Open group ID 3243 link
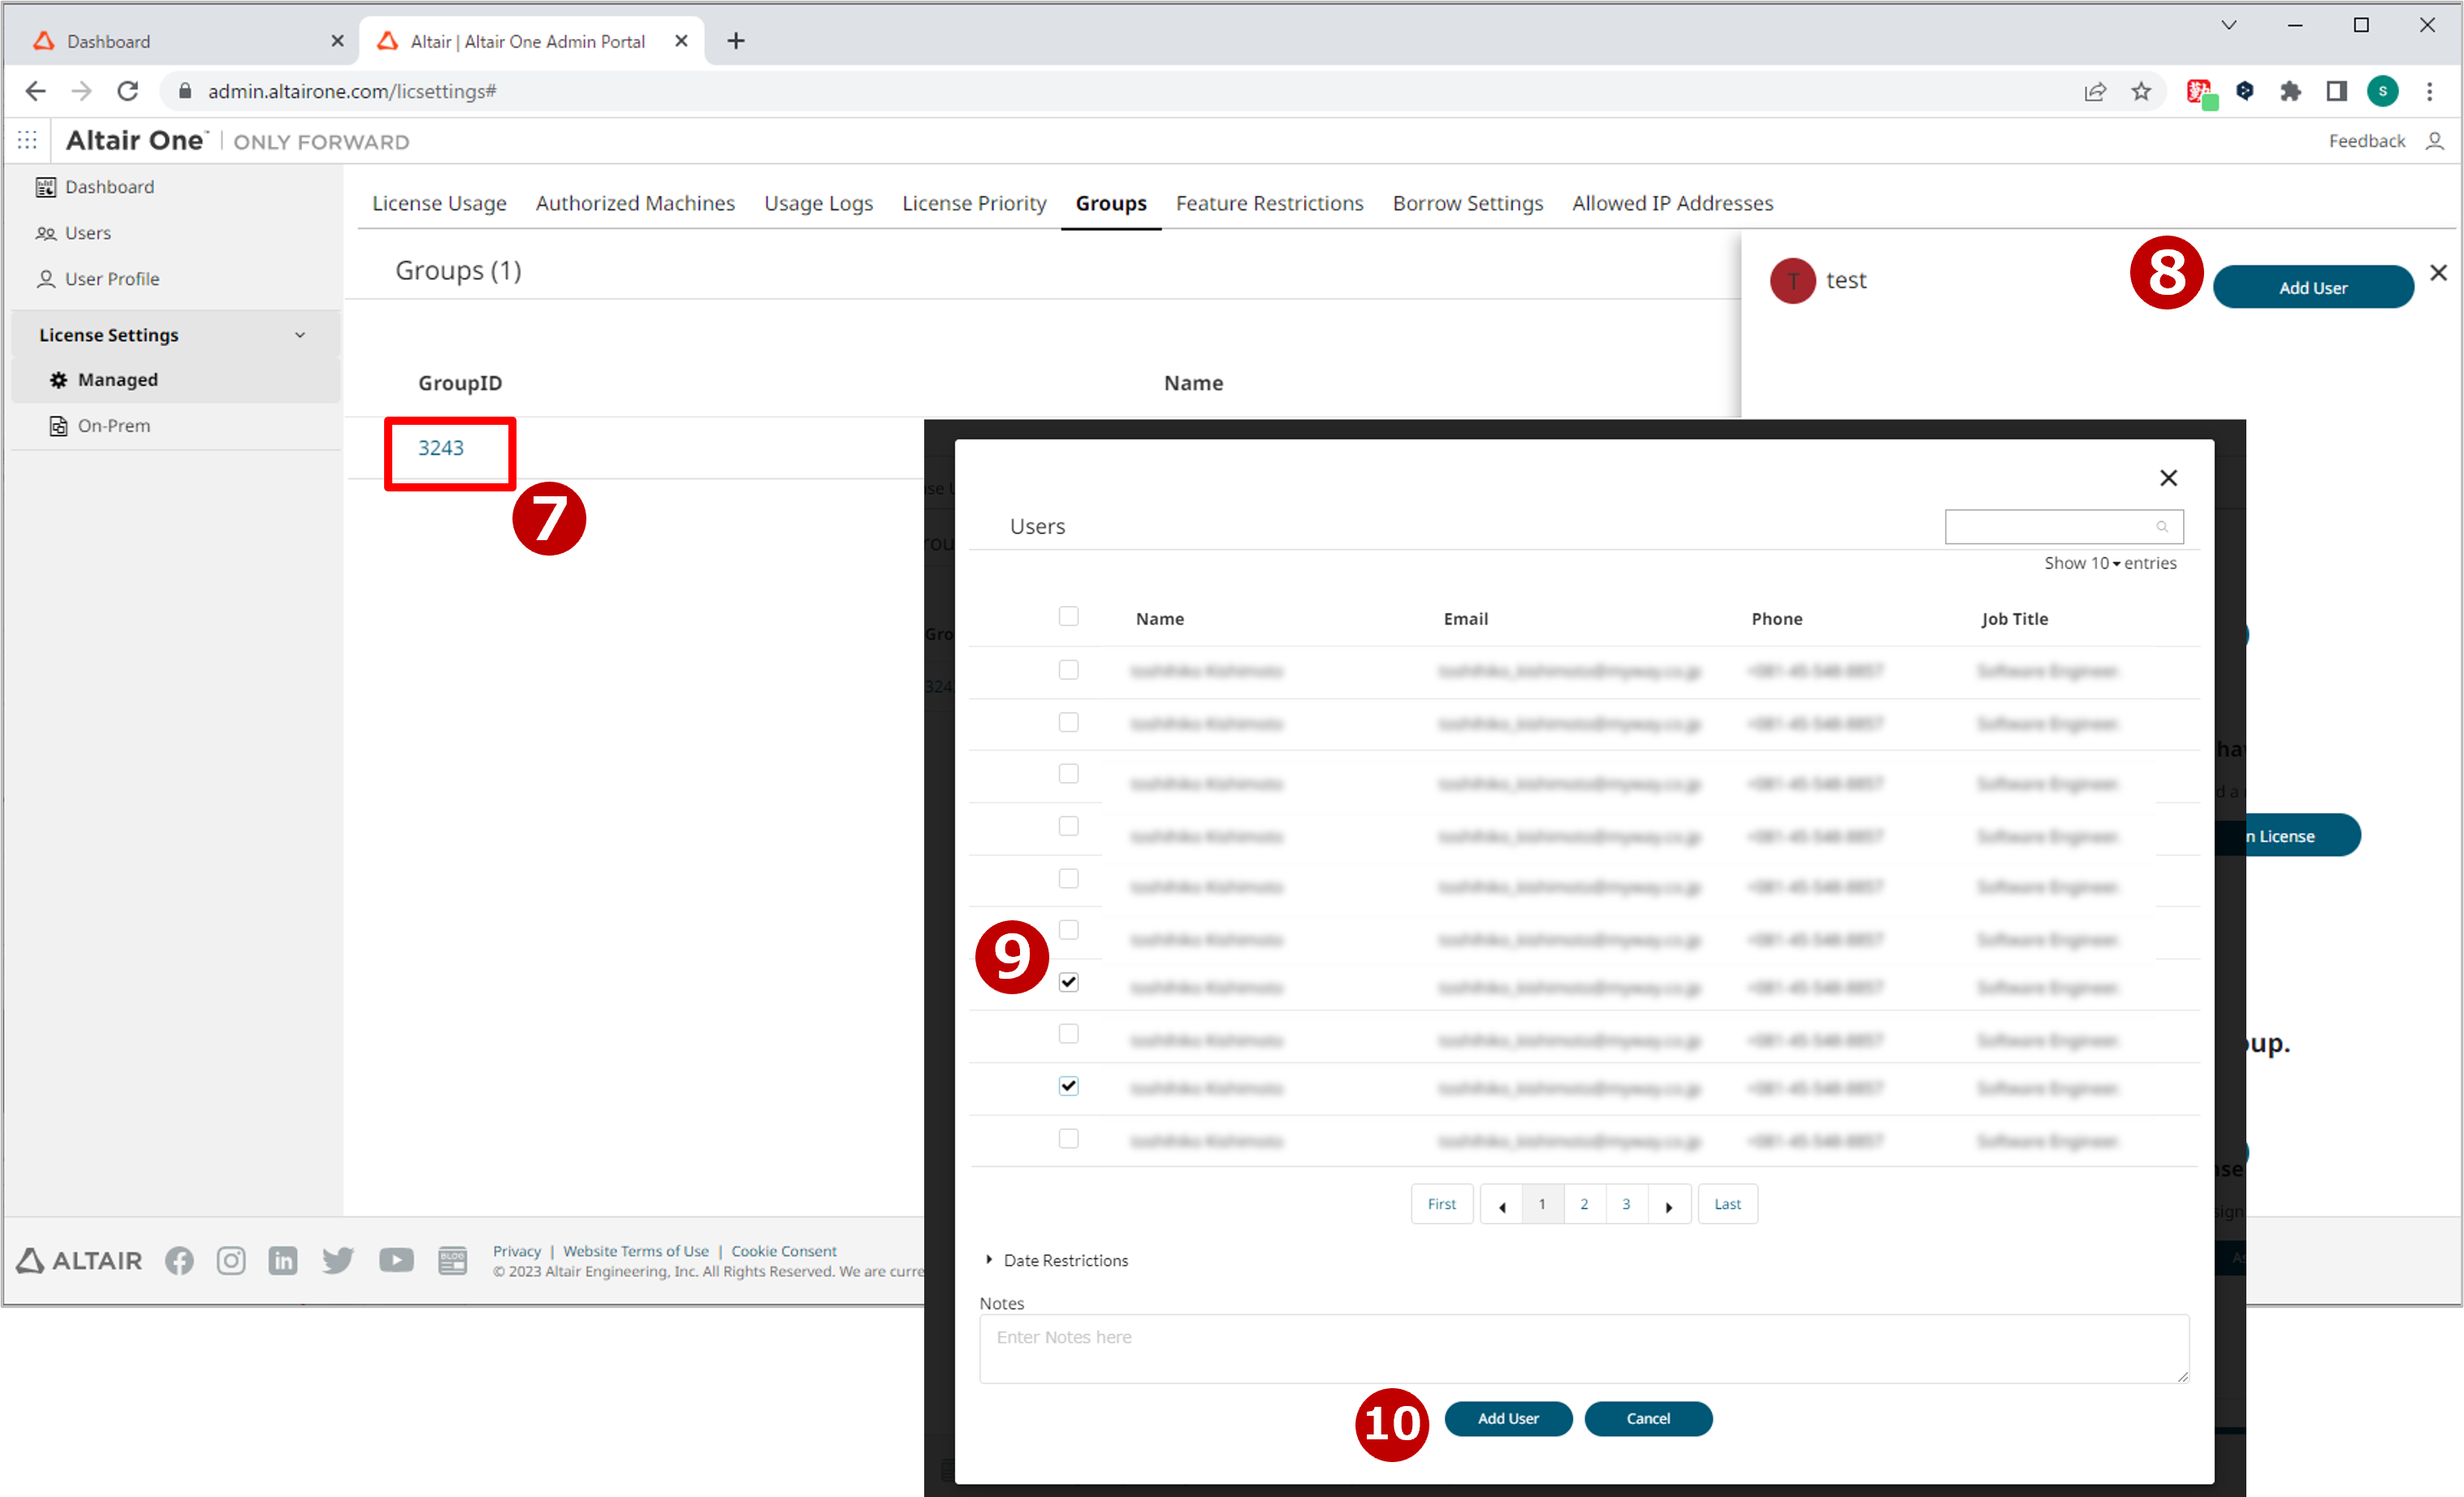This screenshot has width=2464, height=1497. pos(440,448)
